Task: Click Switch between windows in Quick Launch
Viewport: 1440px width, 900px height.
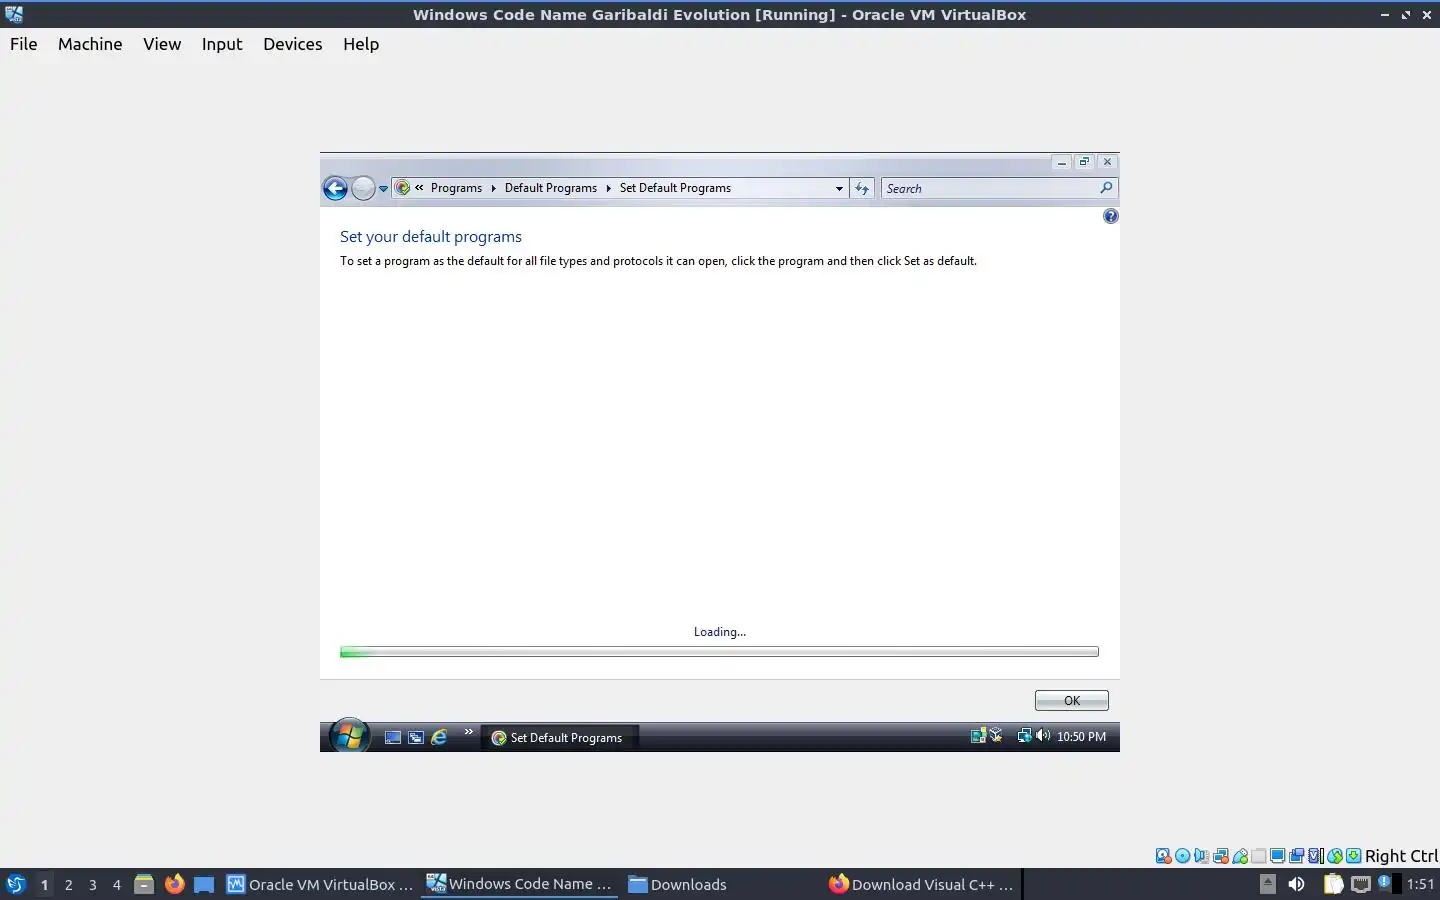Action: click(x=416, y=737)
